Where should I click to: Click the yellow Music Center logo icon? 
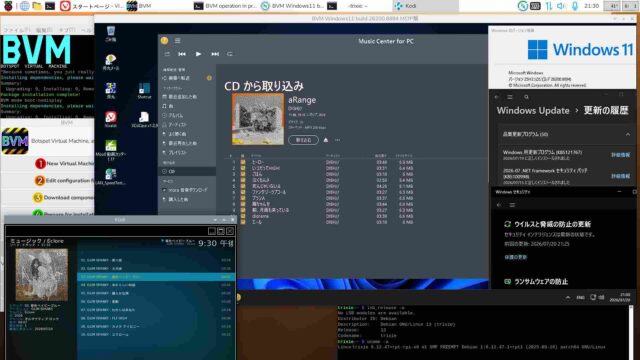164,40
